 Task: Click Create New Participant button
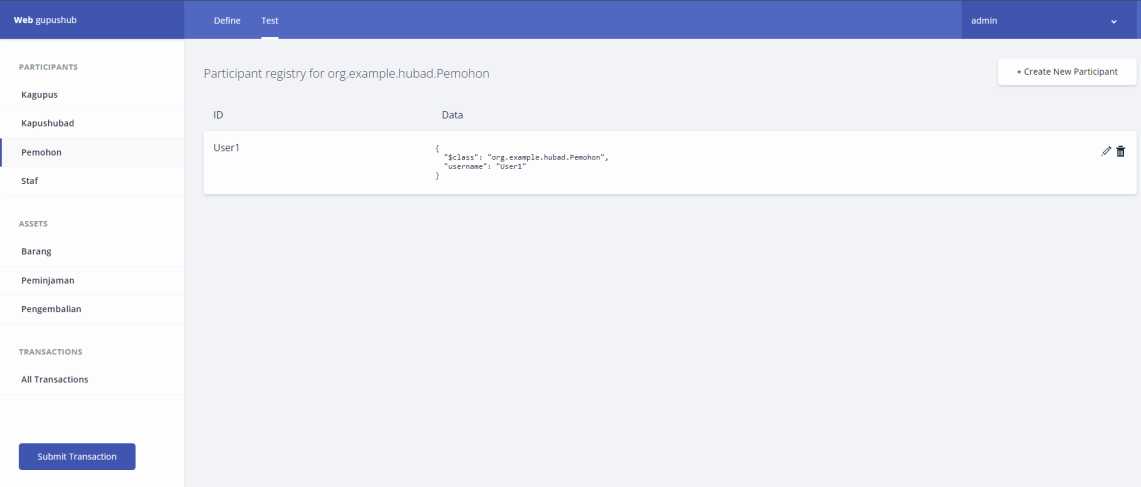tap(1066, 72)
